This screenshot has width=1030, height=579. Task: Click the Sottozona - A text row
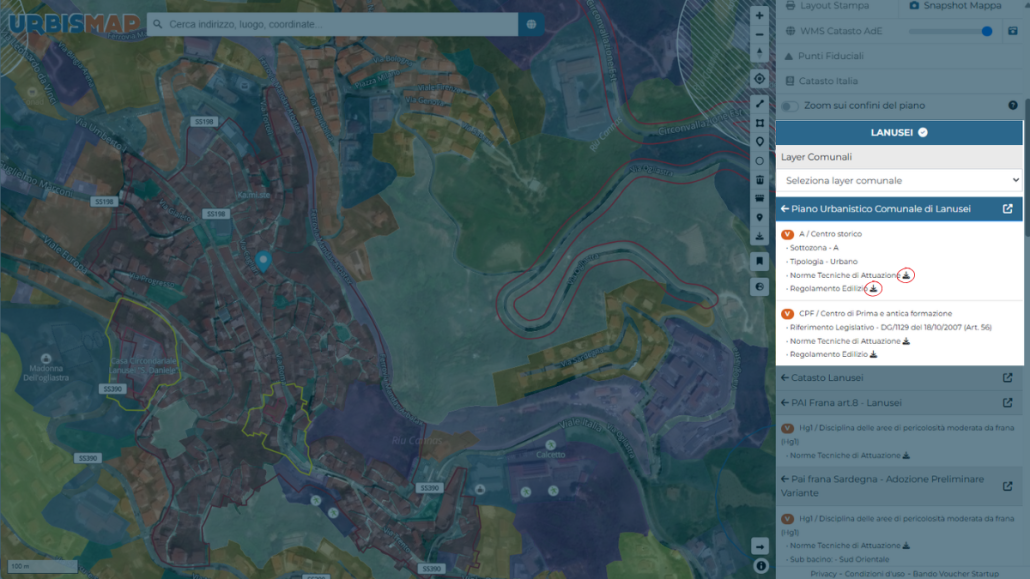click(814, 248)
